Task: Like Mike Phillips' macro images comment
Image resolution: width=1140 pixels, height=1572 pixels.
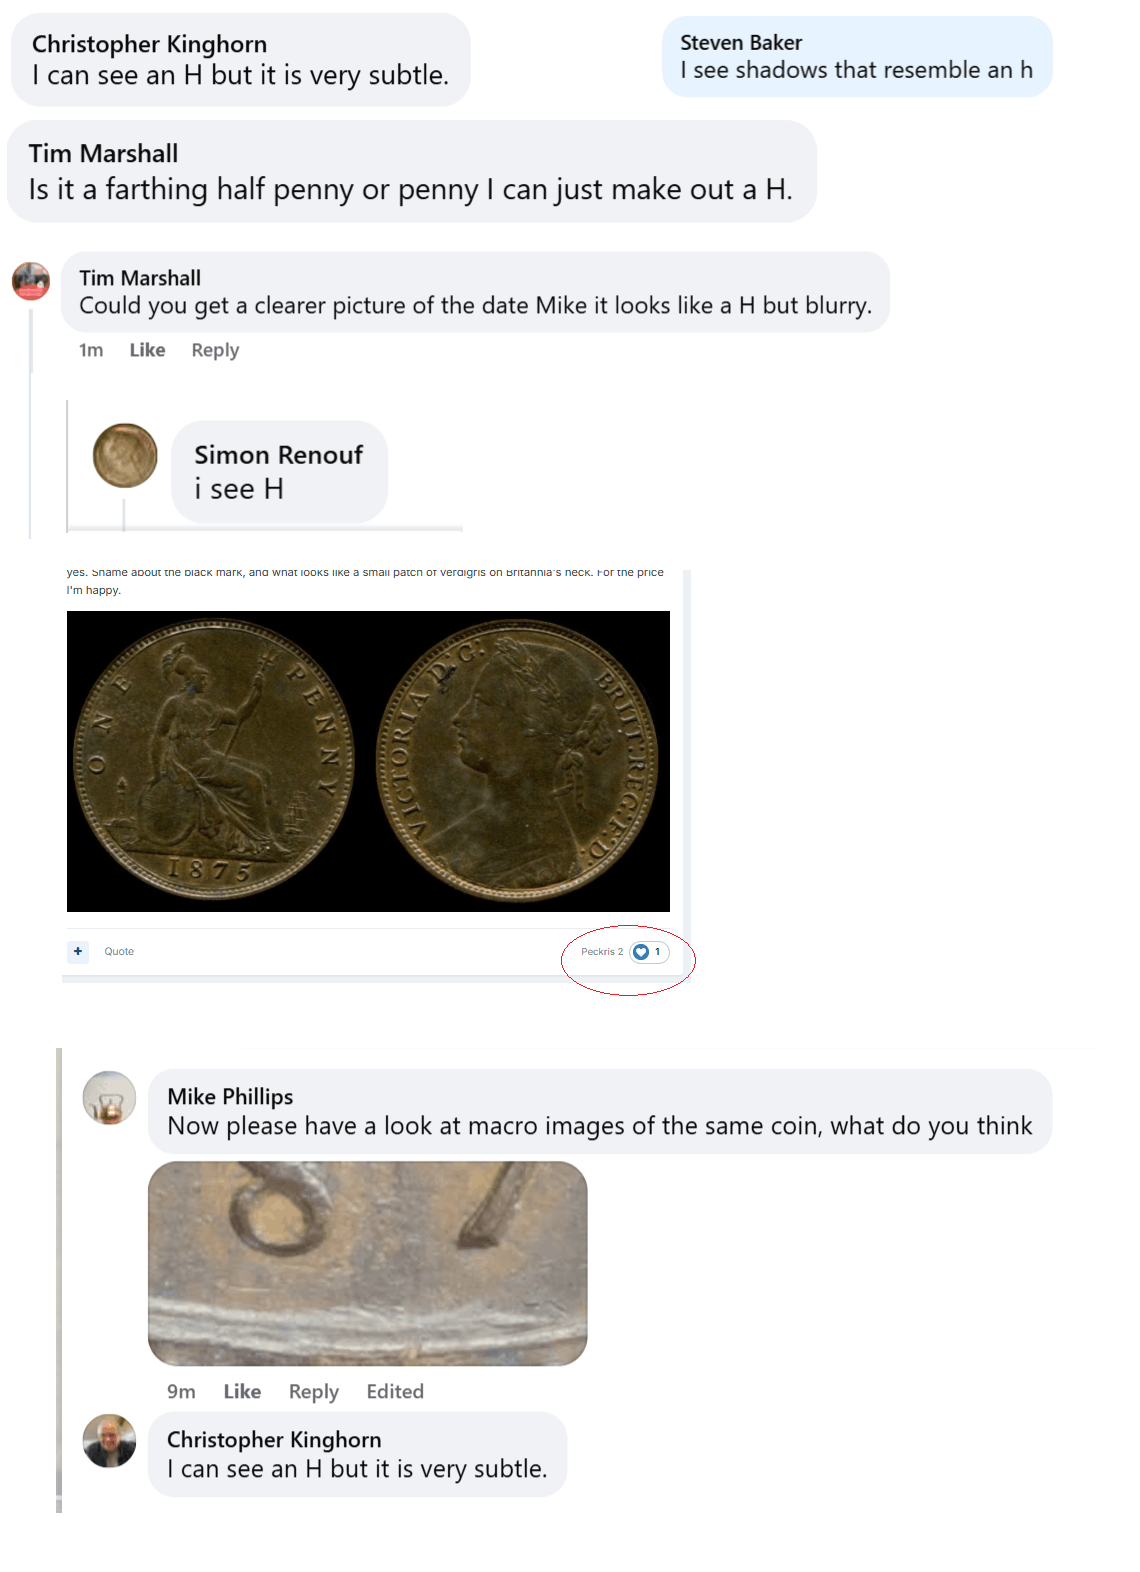Action: [x=242, y=1391]
